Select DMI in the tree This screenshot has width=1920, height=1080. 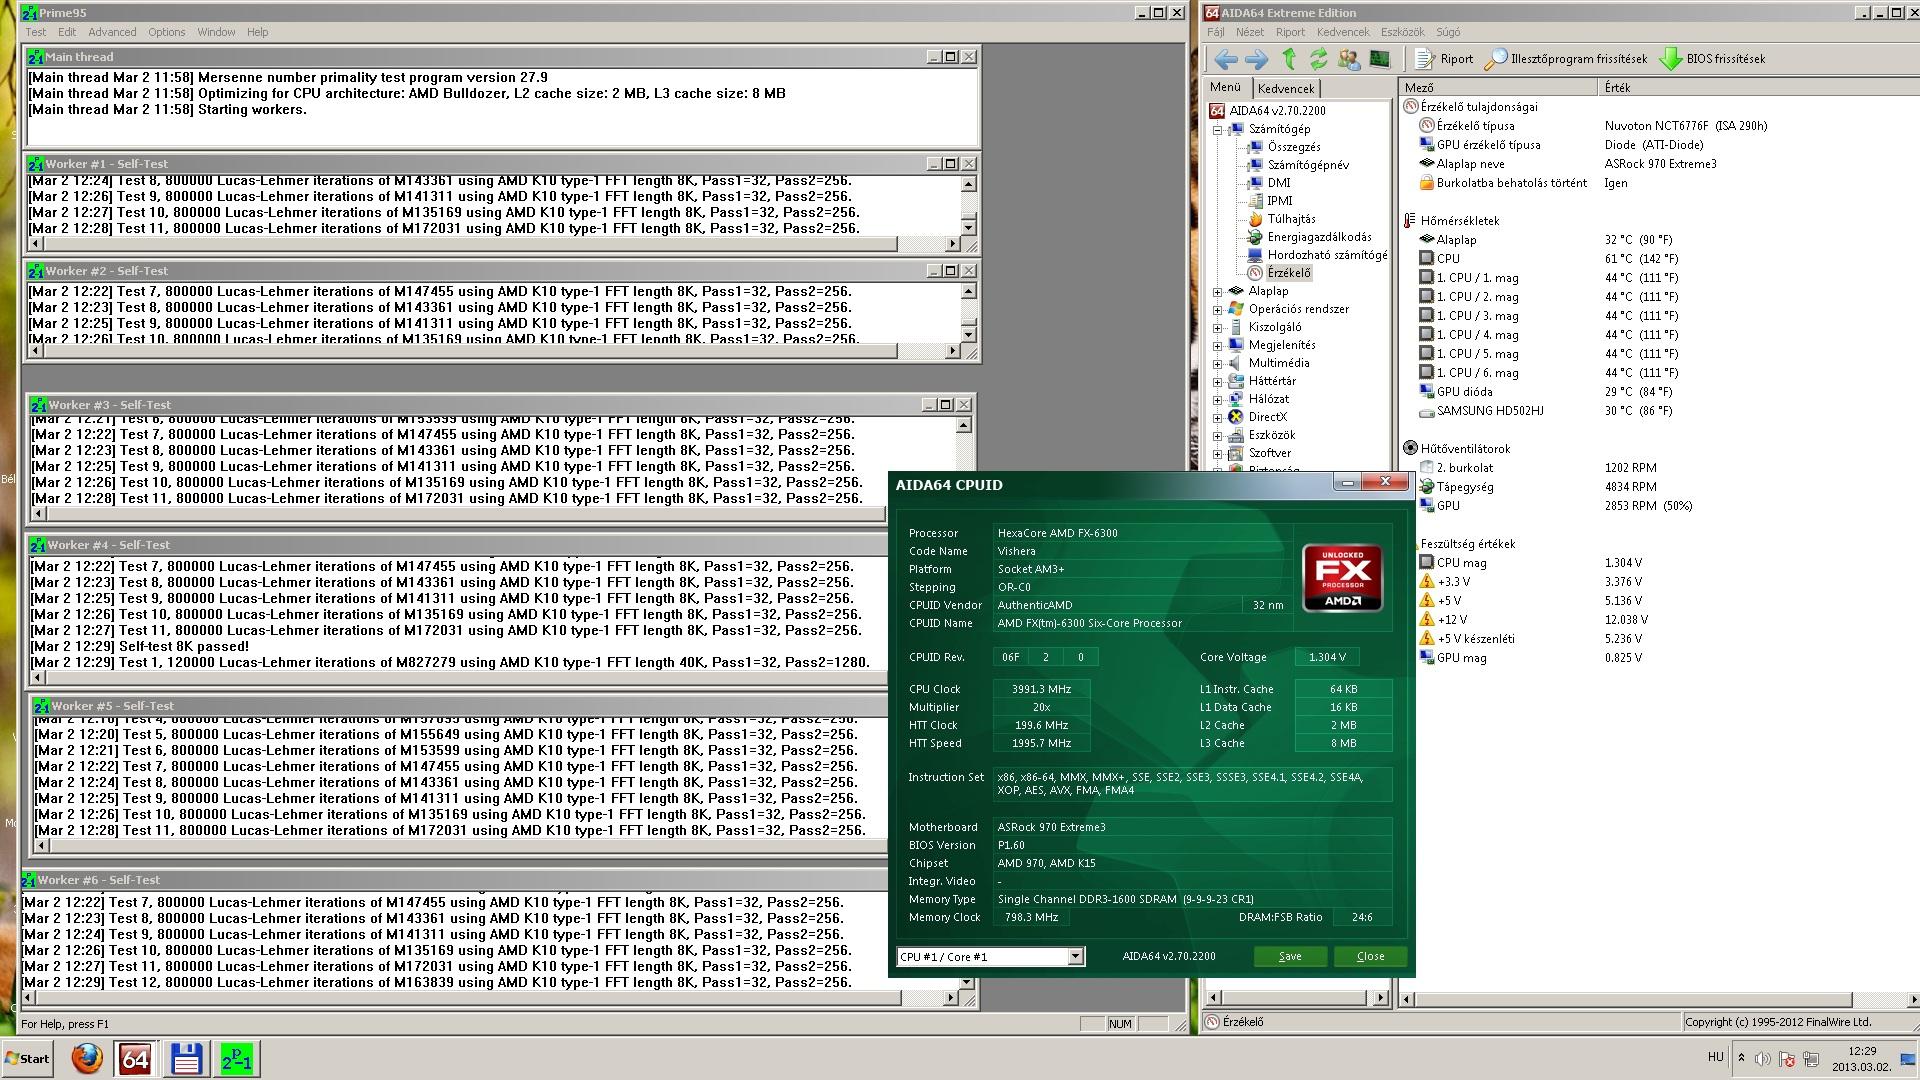click(x=1279, y=183)
